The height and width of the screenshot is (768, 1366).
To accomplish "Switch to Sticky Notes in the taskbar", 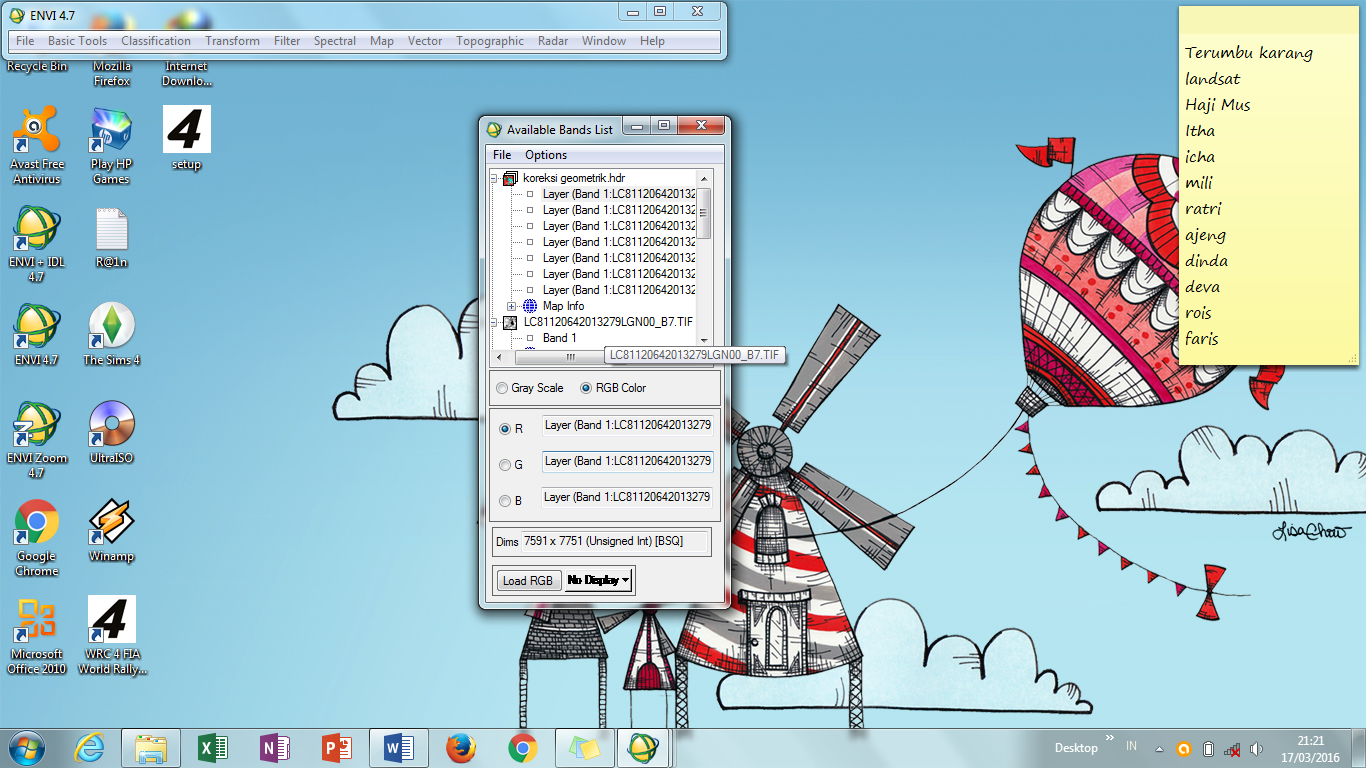I will (x=584, y=748).
